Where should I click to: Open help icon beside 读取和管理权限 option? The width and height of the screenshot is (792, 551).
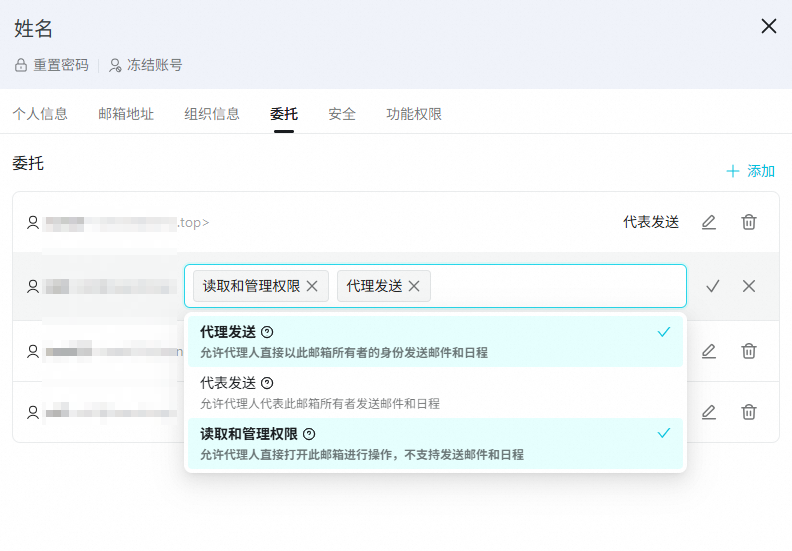pos(309,434)
